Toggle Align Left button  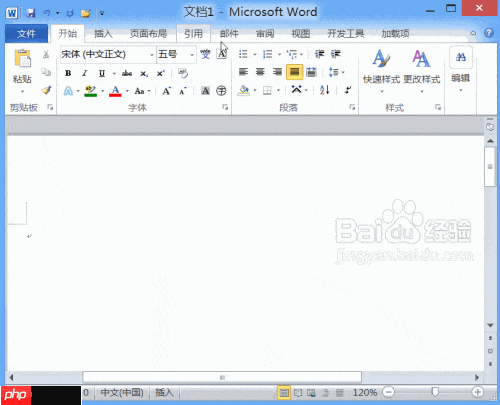[x=244, y=72]
